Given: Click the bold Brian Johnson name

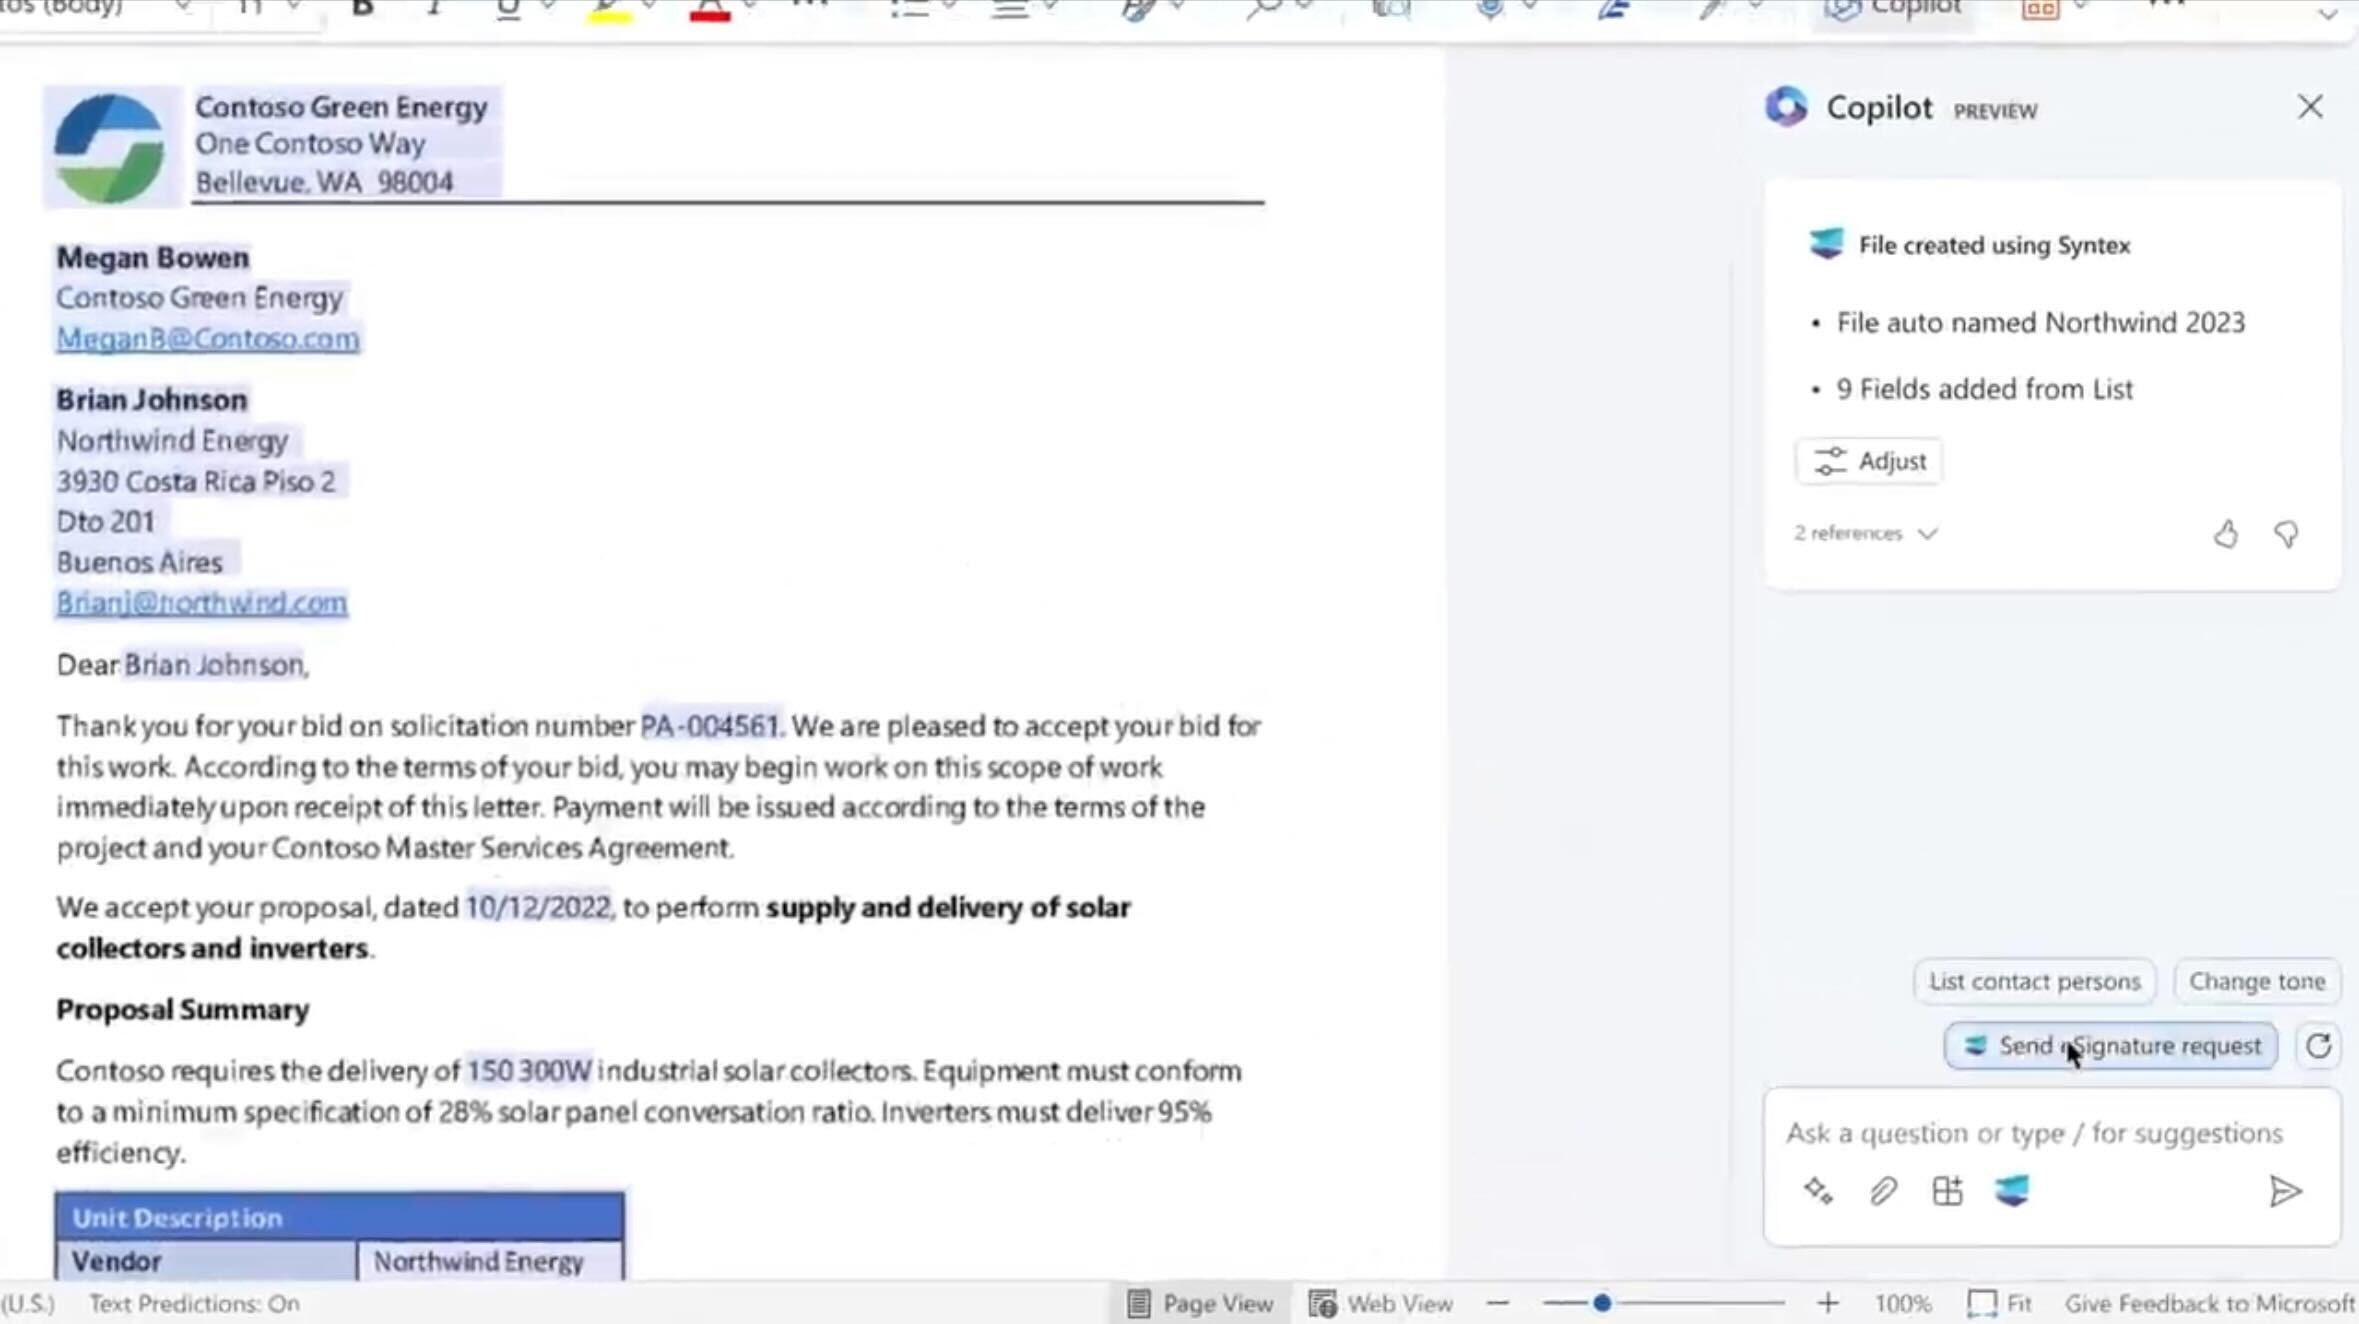Looking at the screenshot, I should click(x=151, y=399).
